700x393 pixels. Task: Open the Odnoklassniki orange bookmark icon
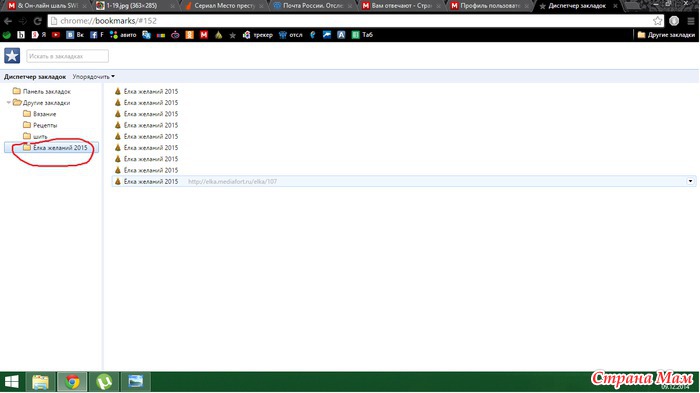tap(190, 35)
